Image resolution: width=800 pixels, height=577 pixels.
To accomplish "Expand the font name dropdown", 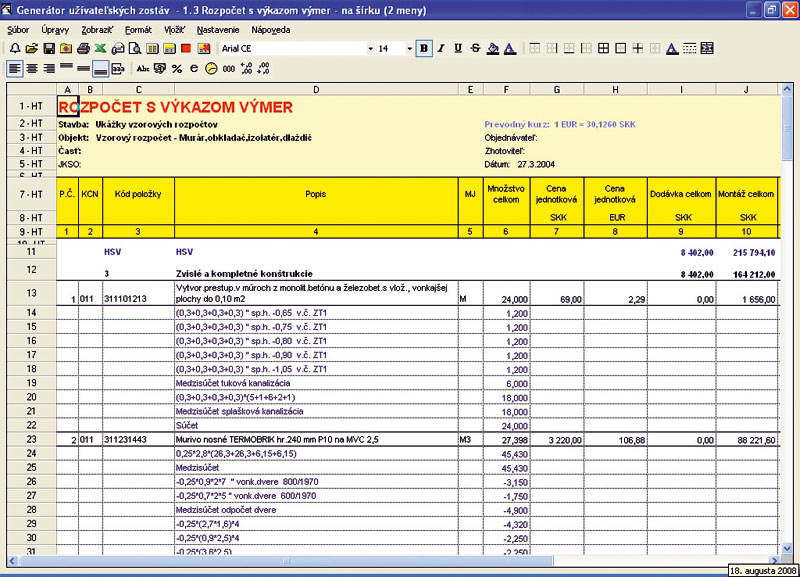I will [370, 49].
